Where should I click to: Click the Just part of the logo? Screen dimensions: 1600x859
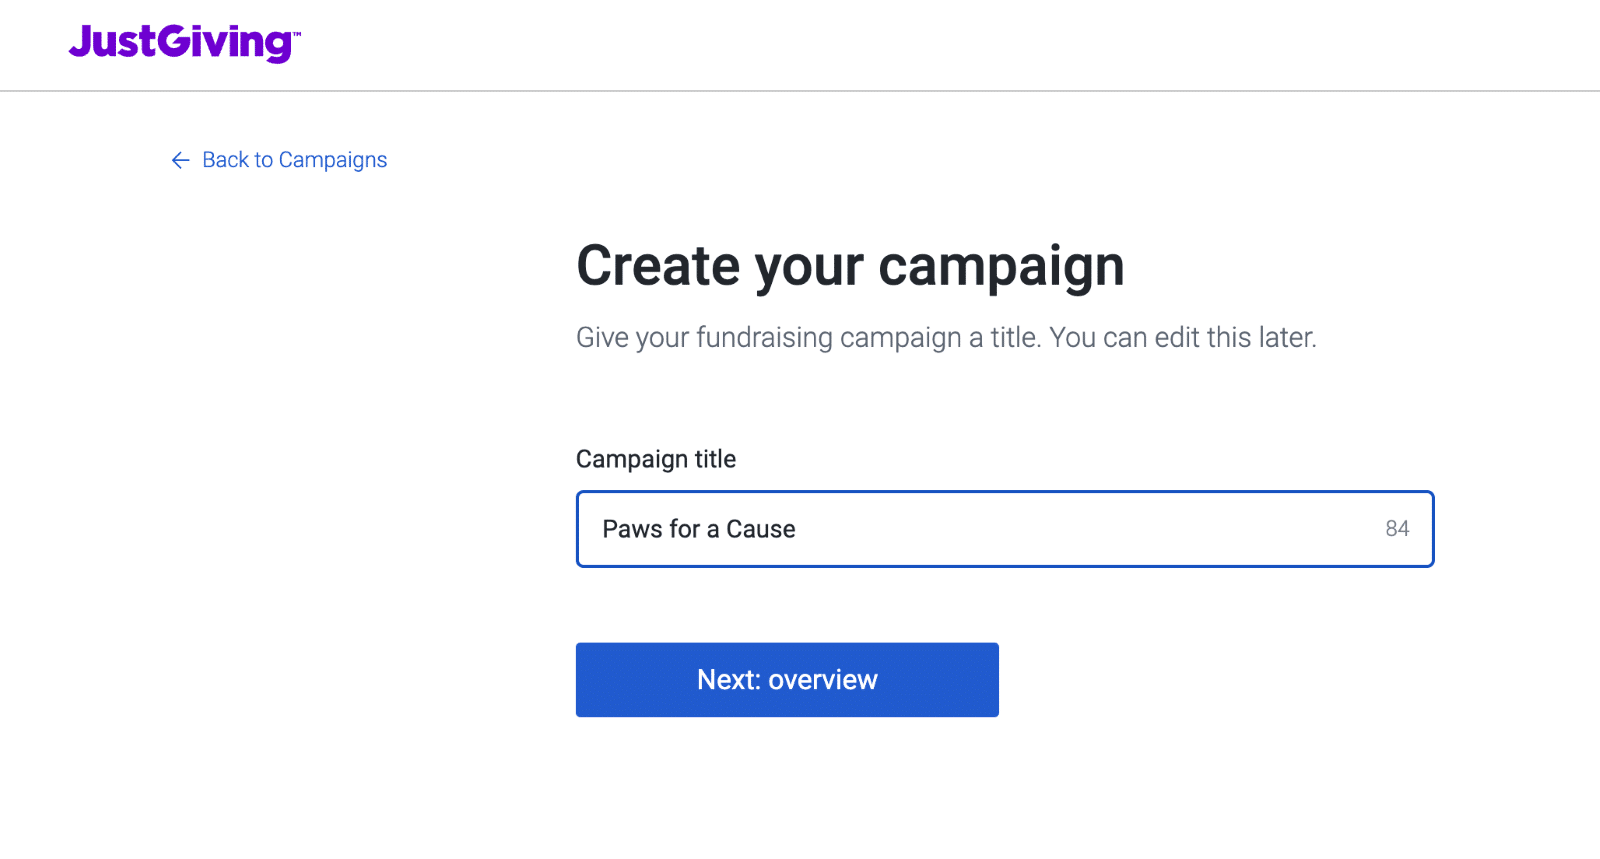click(113, 42)
